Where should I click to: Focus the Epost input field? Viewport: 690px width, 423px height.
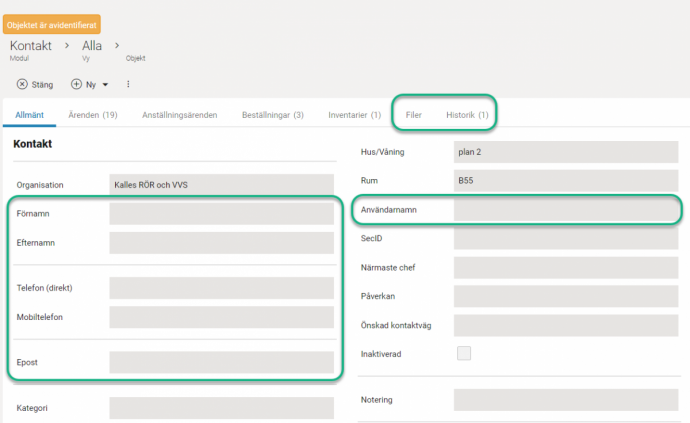(221, 362)
